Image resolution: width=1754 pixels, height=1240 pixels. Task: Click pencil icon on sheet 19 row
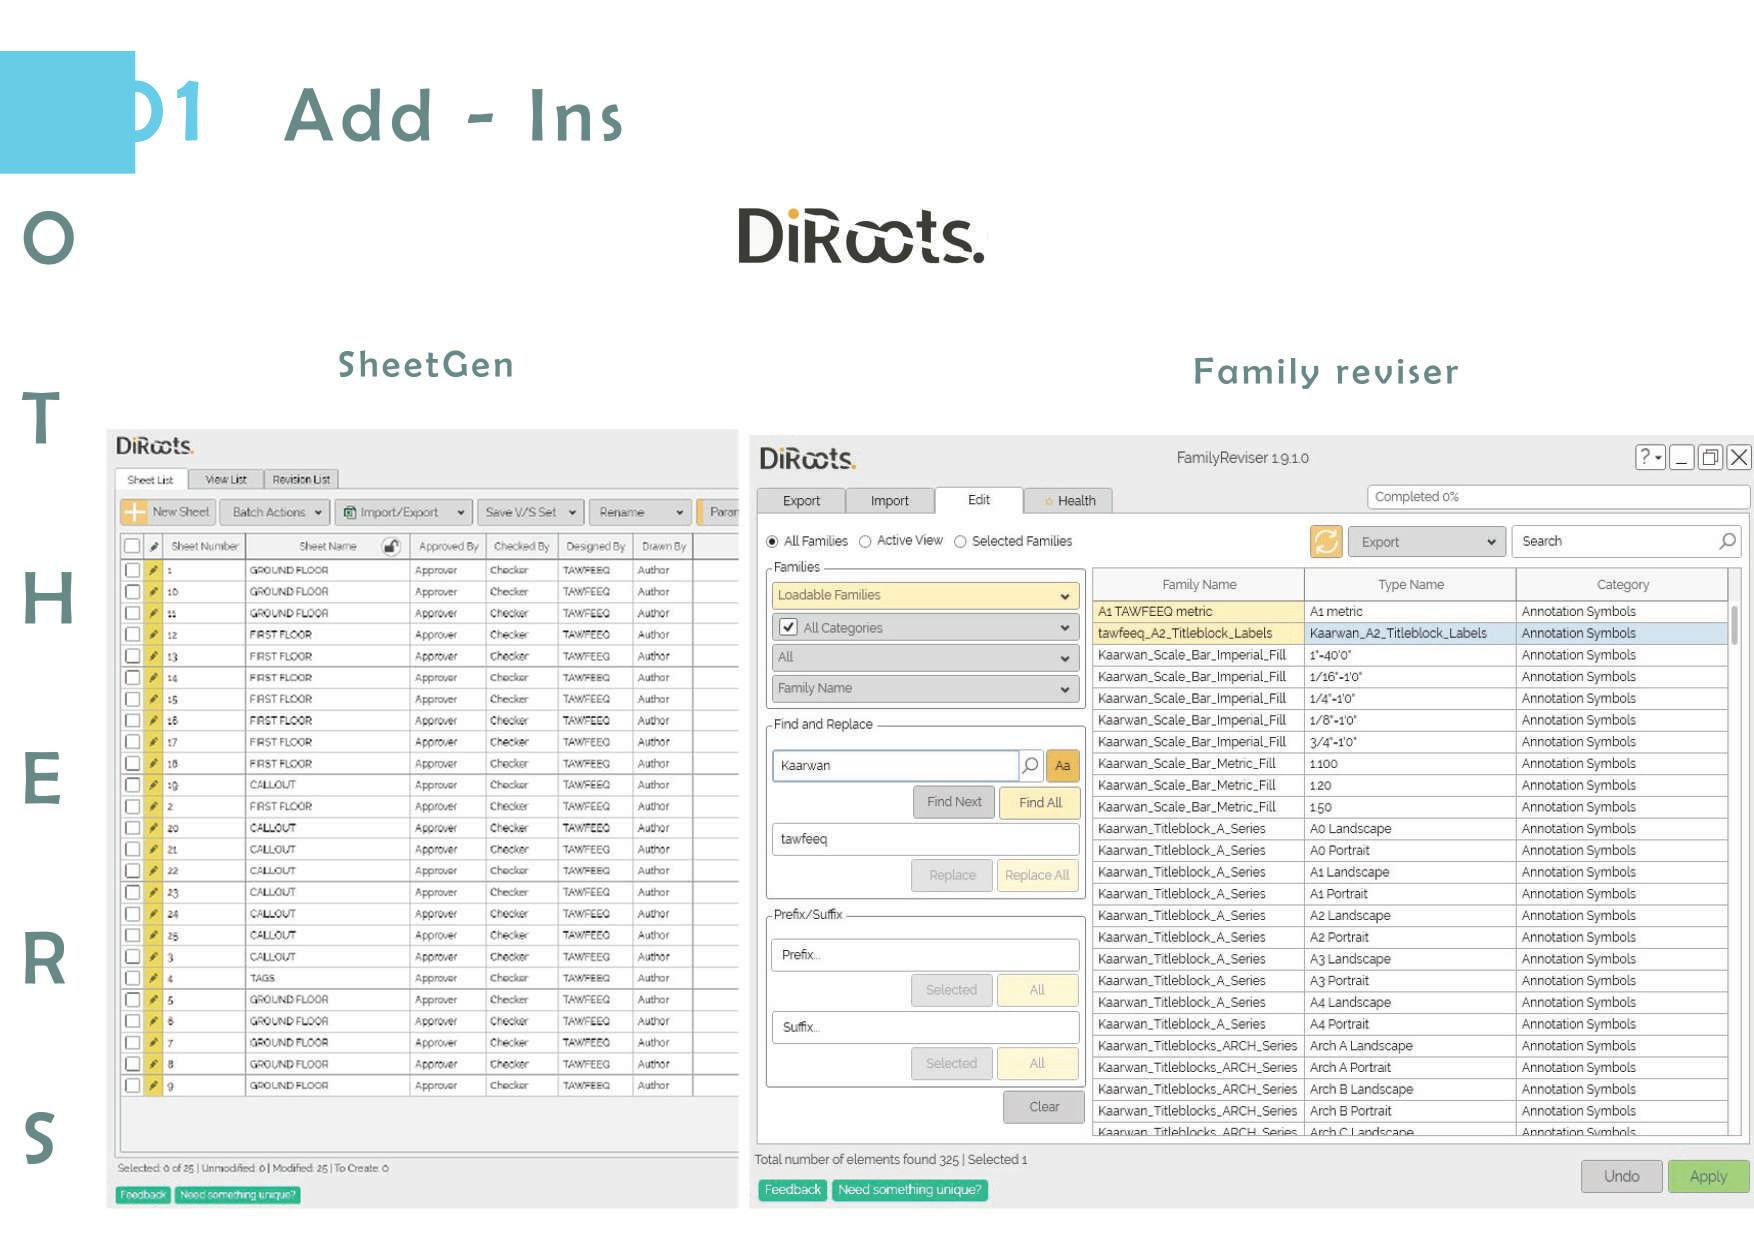(154, 785)
